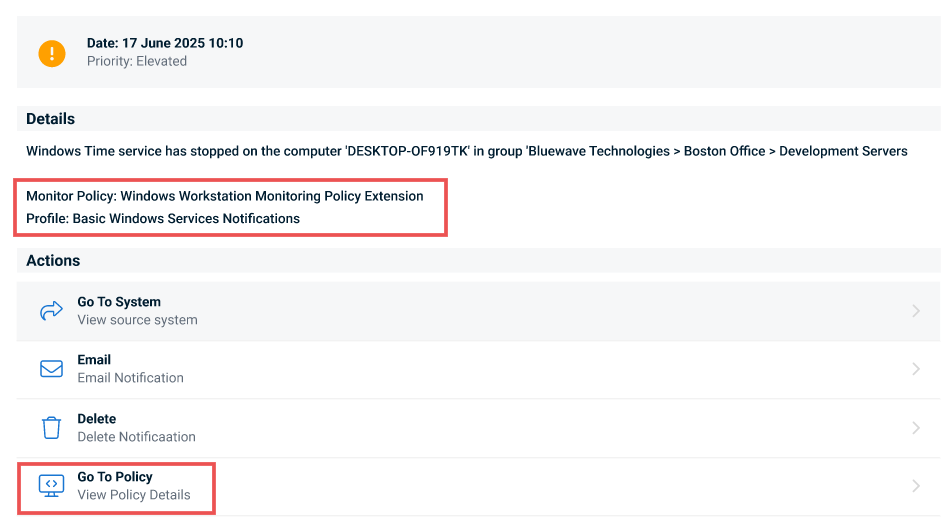945x531 pixels.
Task: Click the Delete trash can icon
Action: click(x=51, y=428)
